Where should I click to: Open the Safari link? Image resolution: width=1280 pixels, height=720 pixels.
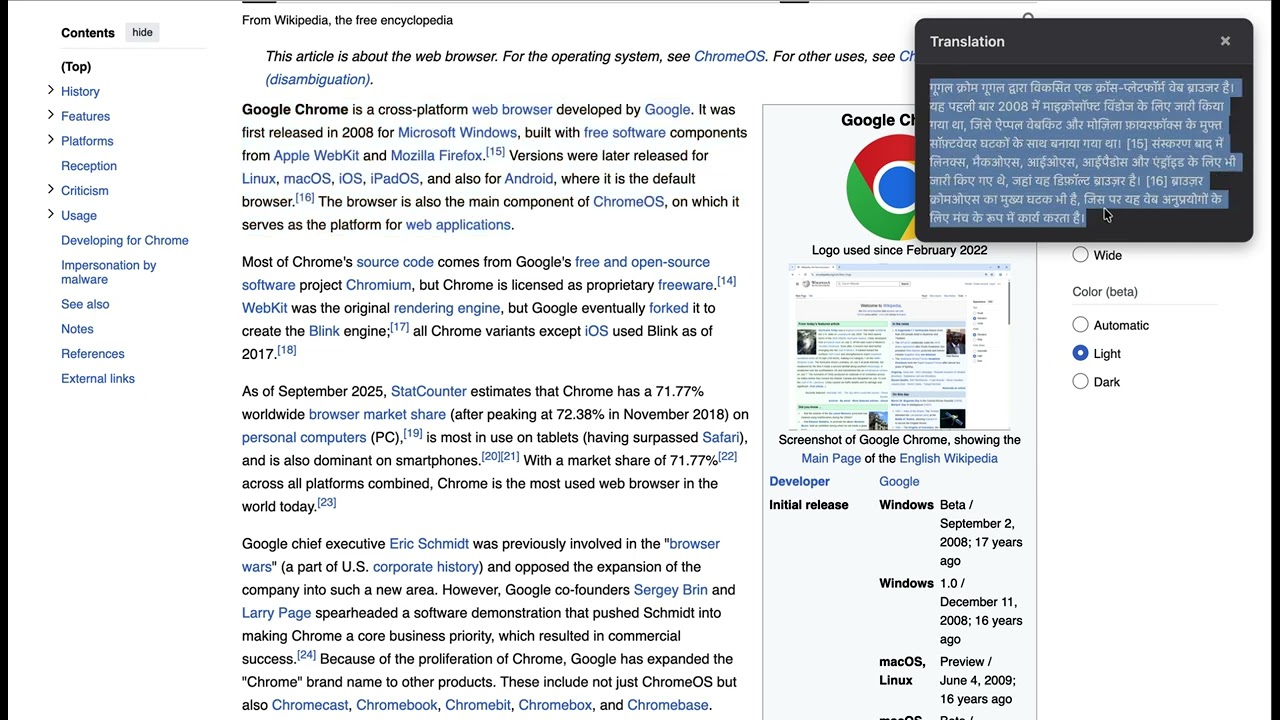[721, 437]
